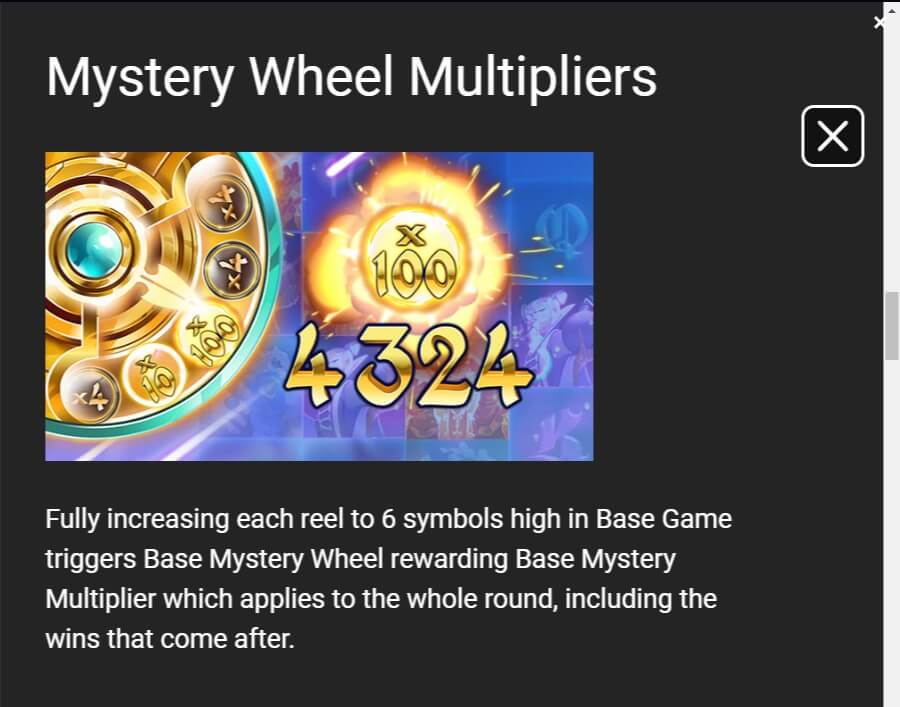Image resolution: width=900 pixels, height=707 pixels.
Task: Click the words Base Game in description
Action: coord(664,519)
